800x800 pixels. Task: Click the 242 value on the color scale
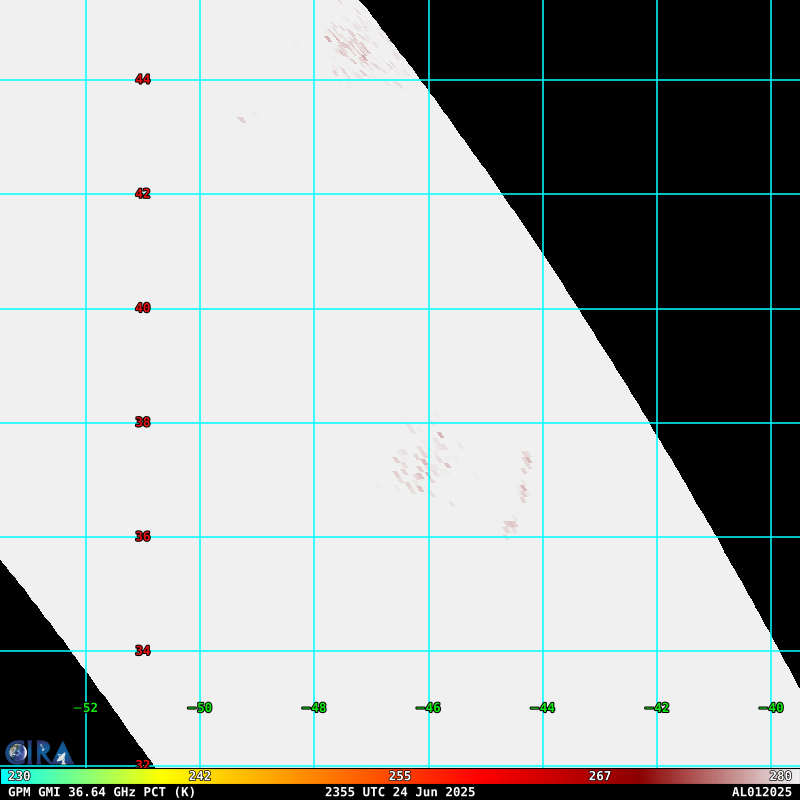pos(200,776)
